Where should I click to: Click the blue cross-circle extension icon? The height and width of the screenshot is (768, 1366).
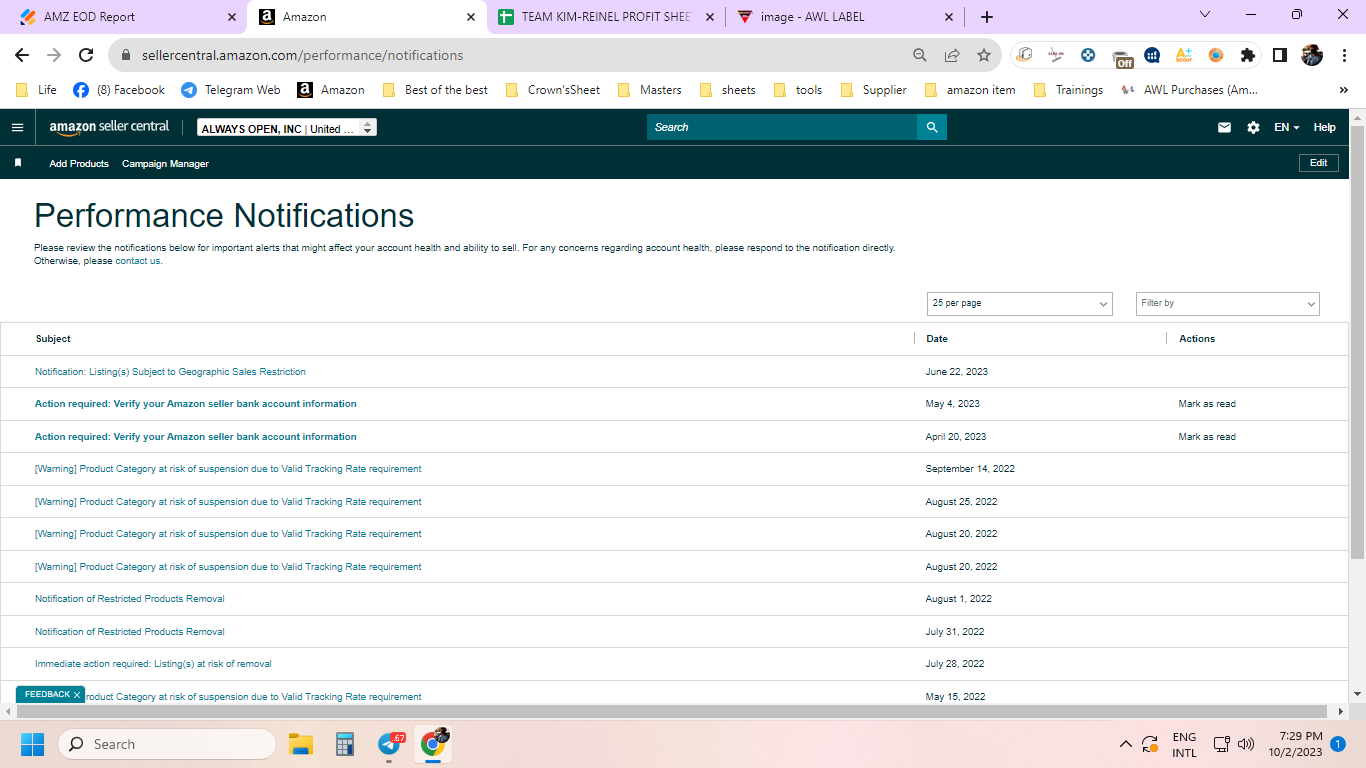coord(1088,56)
